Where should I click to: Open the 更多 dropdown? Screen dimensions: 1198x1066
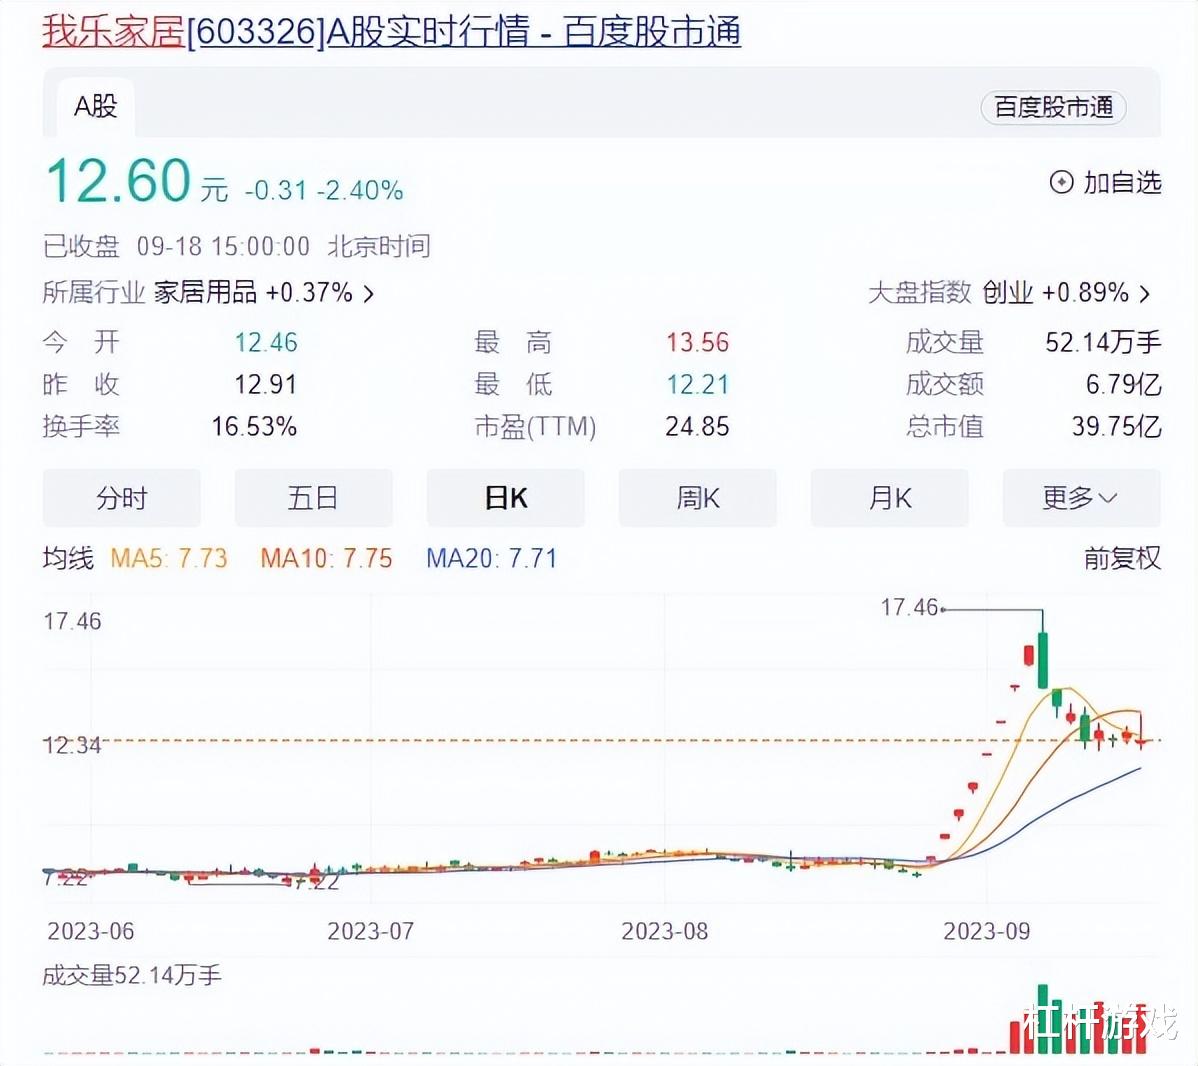pos(1081,498)
